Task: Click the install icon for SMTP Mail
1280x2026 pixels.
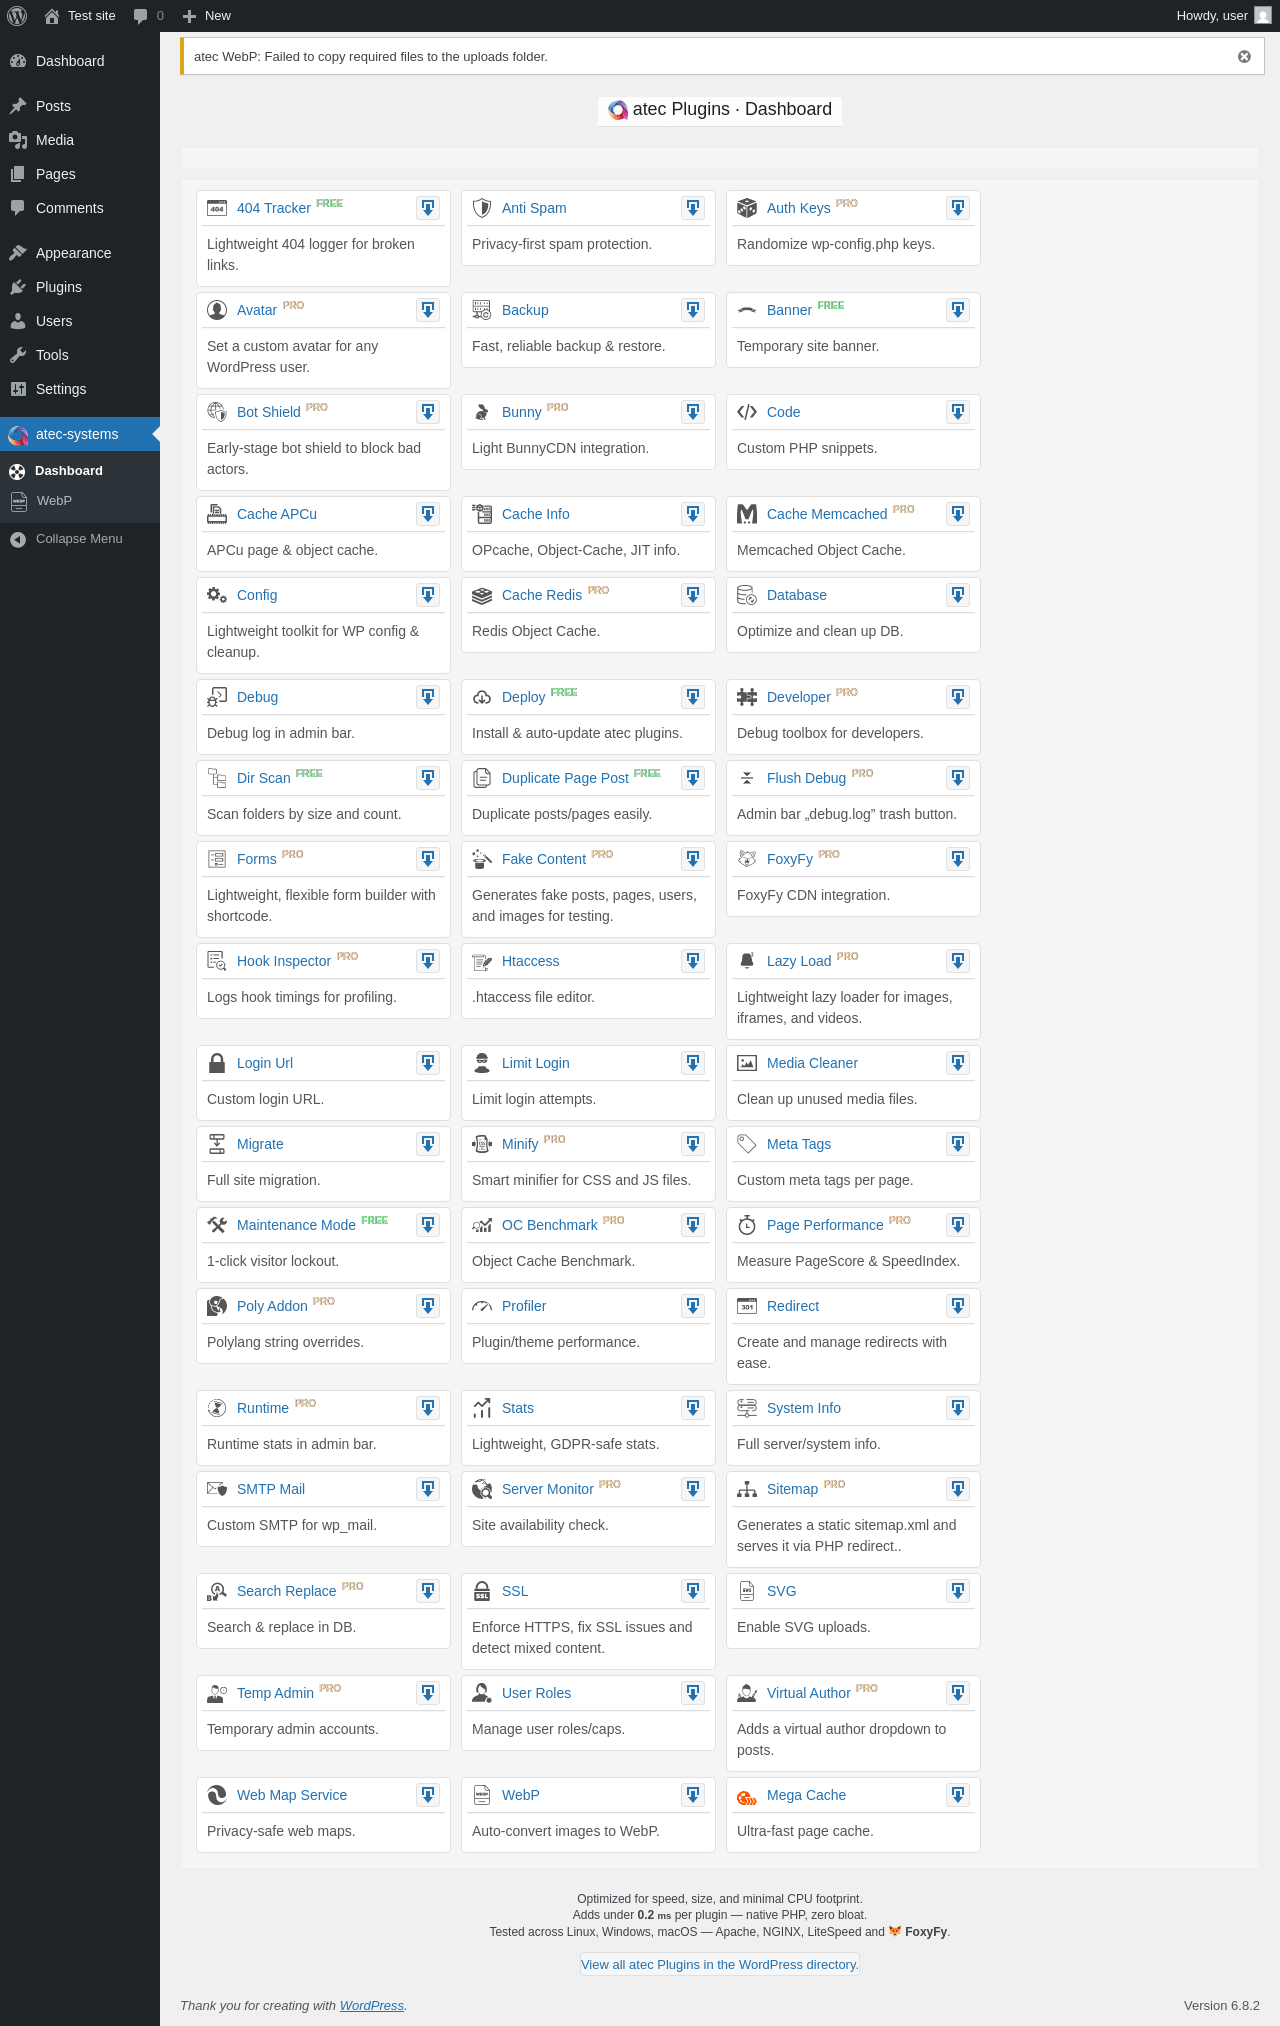Action: (428, 1489)
